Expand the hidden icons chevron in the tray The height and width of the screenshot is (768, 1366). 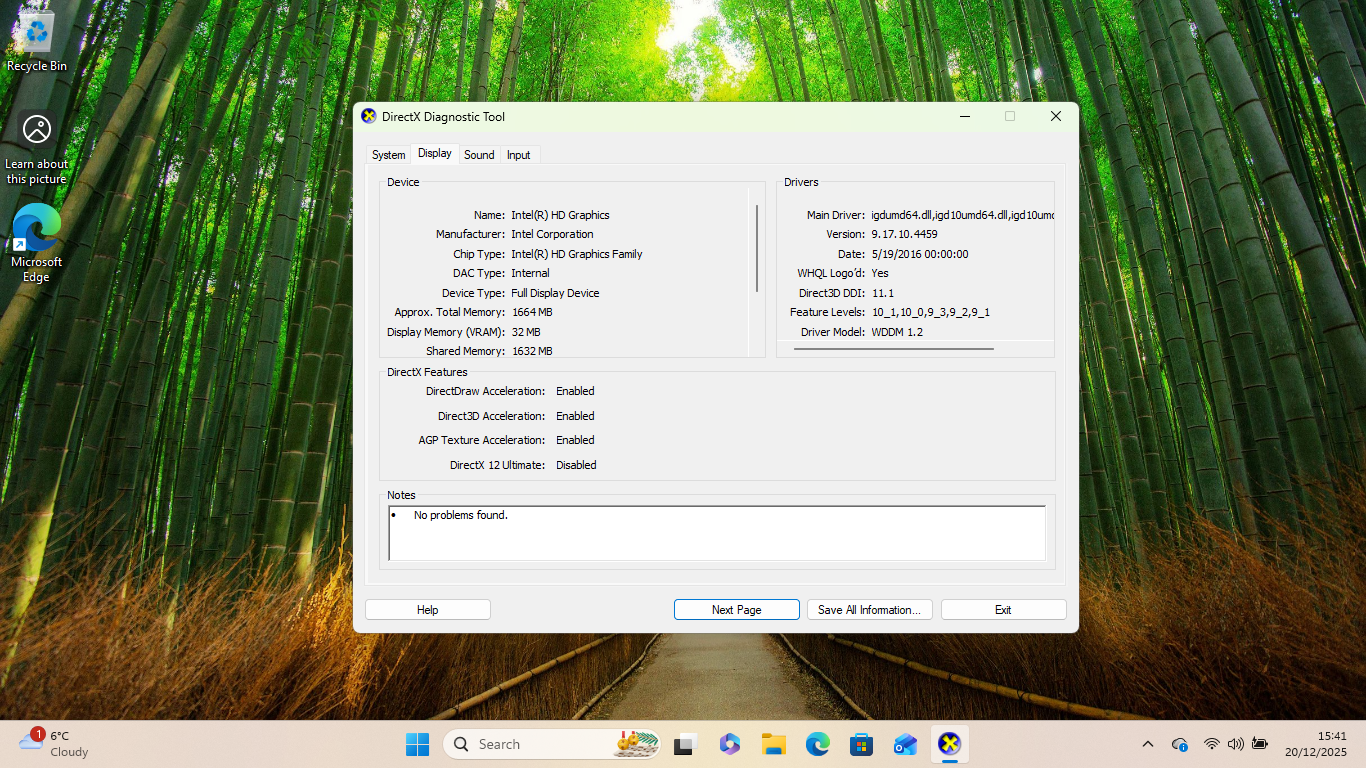tap(1148, 744)
